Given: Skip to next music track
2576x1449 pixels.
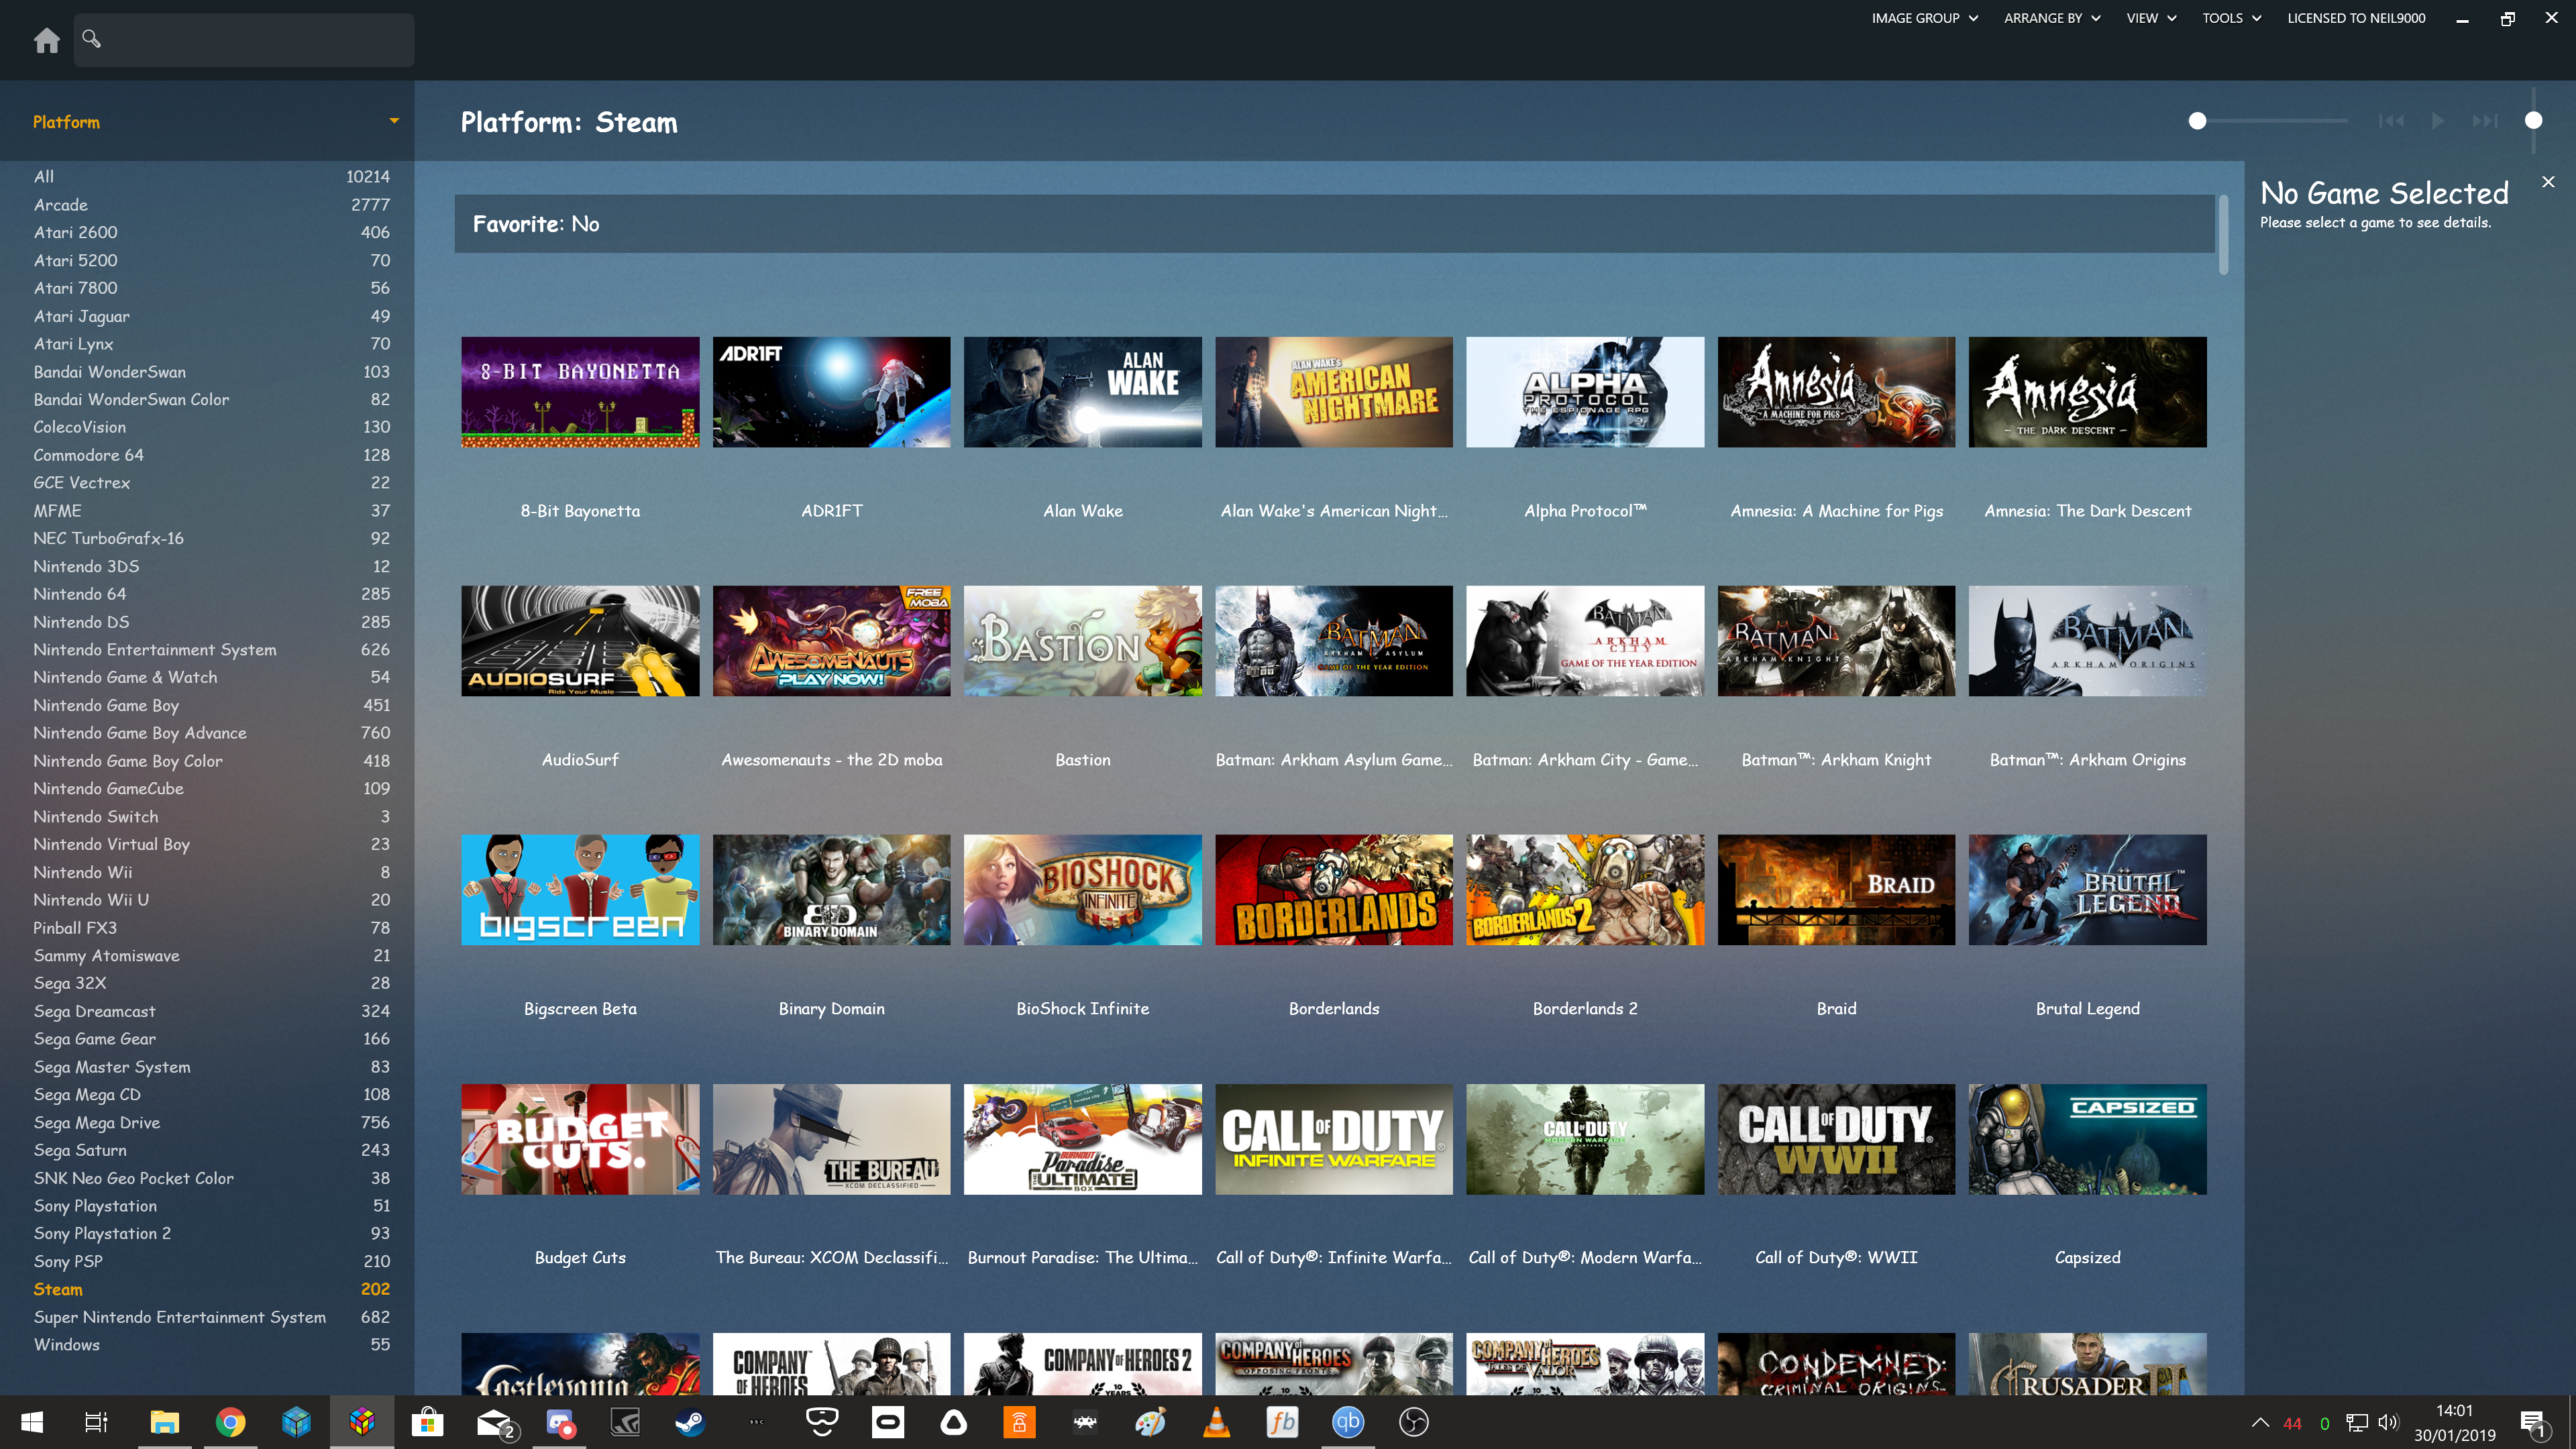Looking at the screenshot, I should [2484, 121].
